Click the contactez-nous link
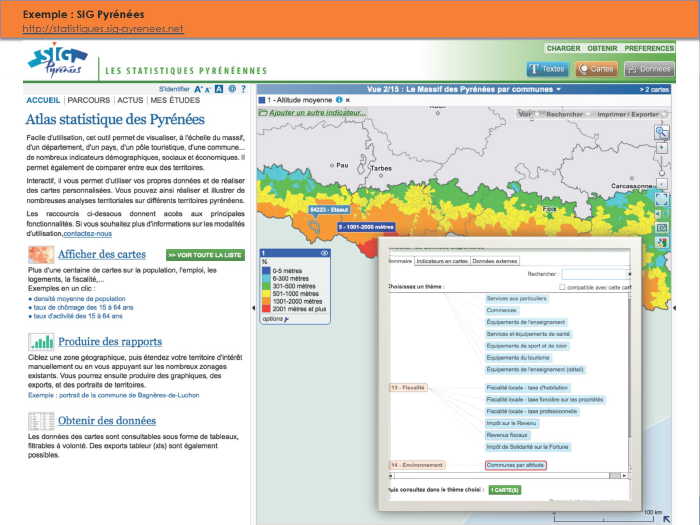The image size is (700, 525). 88,233
